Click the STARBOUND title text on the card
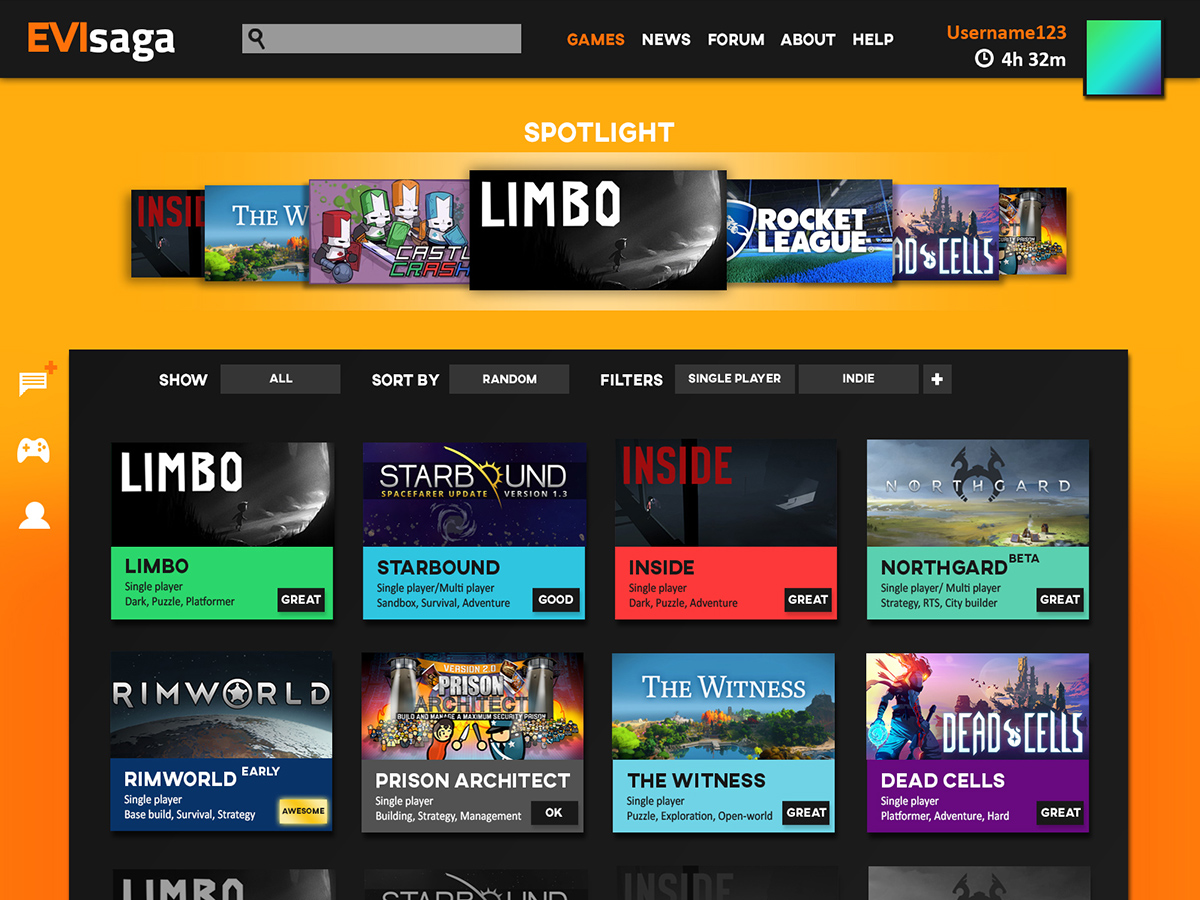 point(438,568)
